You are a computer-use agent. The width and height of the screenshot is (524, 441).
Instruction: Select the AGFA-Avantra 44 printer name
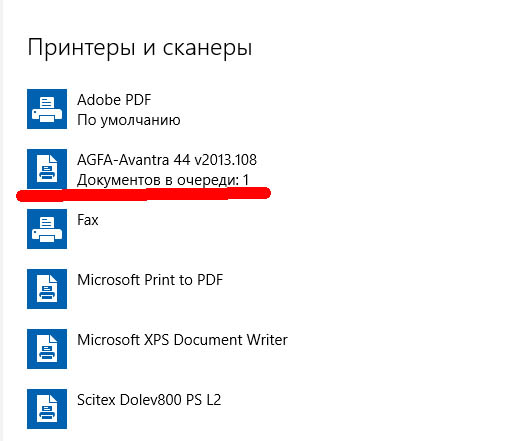pos(167,160)
